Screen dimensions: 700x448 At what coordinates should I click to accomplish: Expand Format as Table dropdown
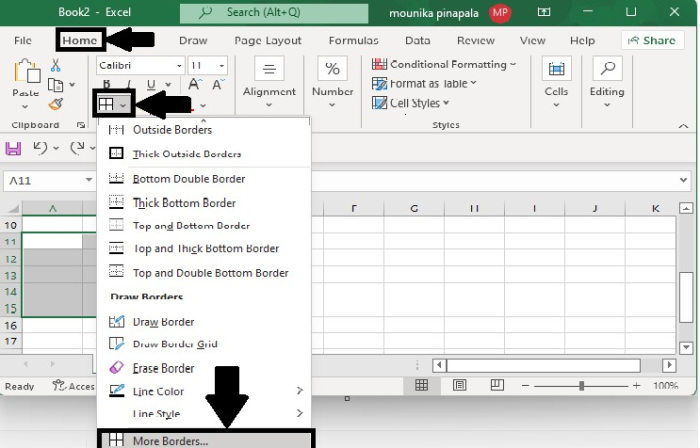coord(473,83)
